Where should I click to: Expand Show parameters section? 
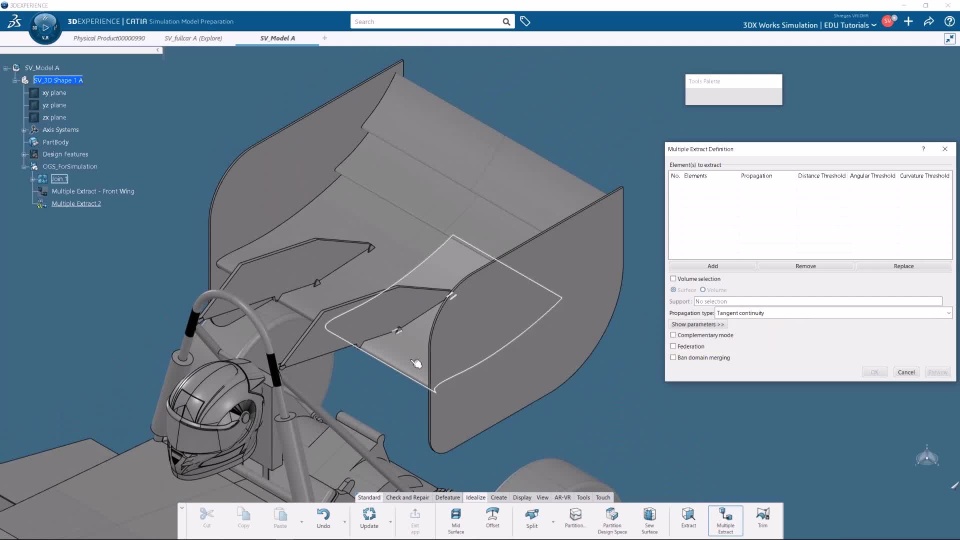(697, 324)
